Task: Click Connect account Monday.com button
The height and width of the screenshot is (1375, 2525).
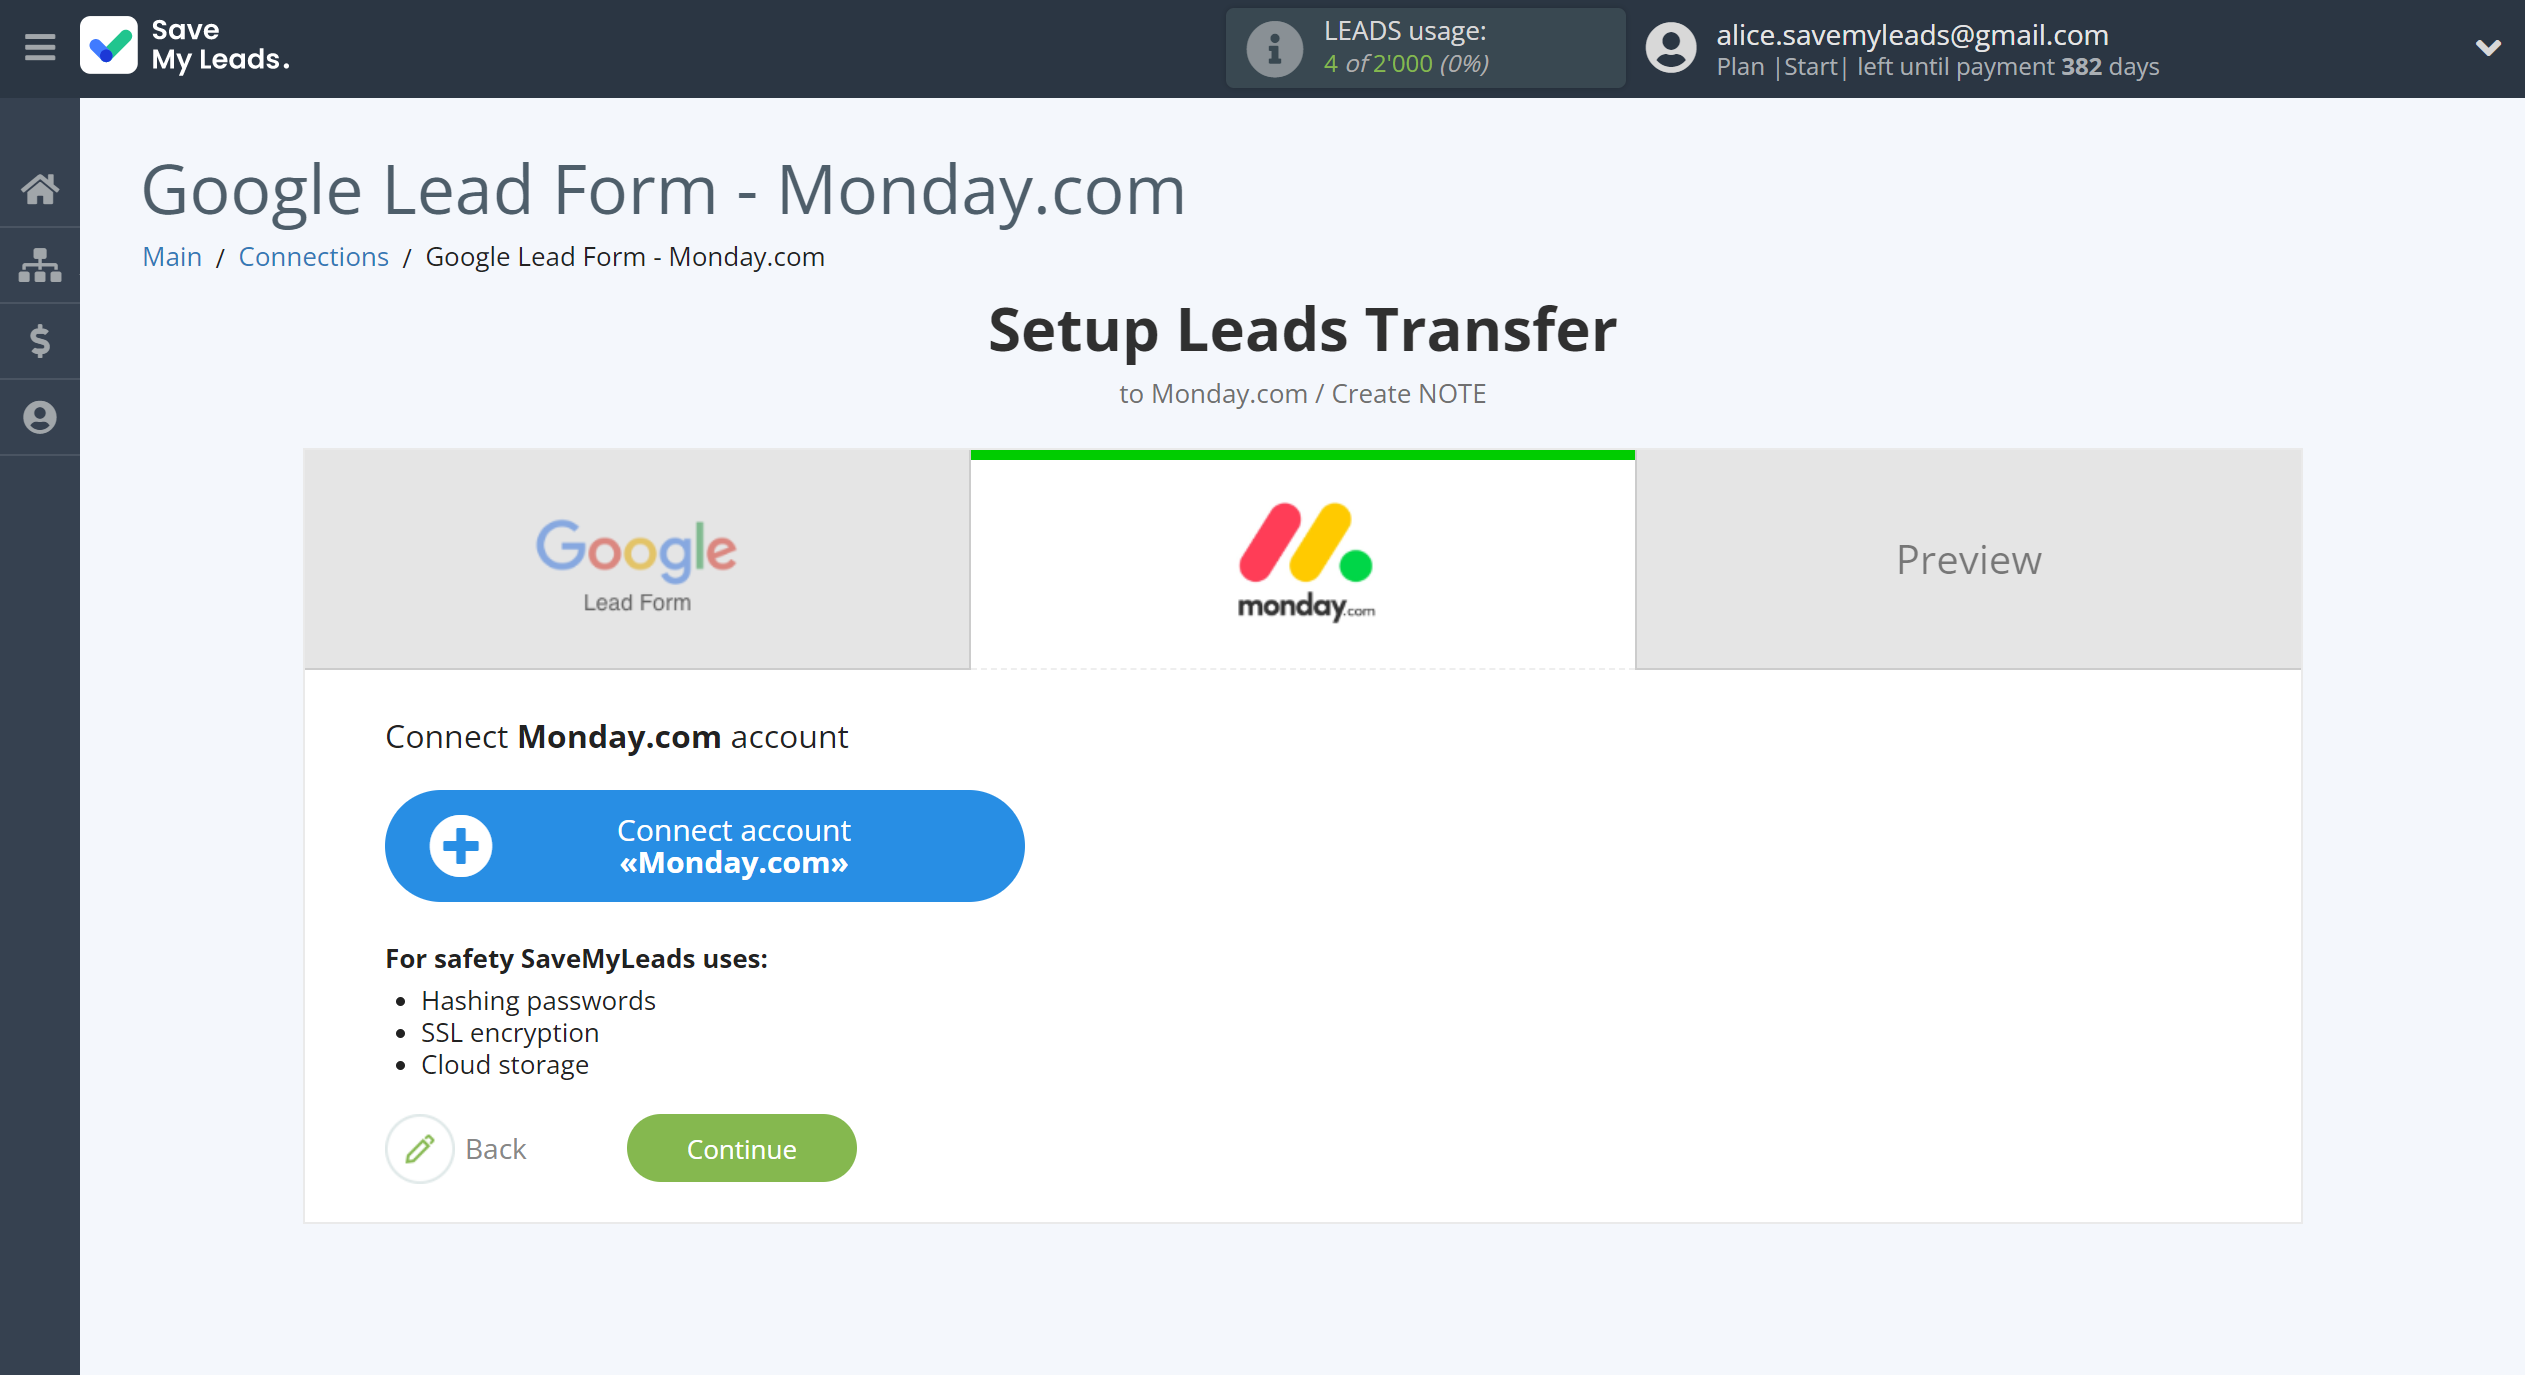Action: coord(704,845)
